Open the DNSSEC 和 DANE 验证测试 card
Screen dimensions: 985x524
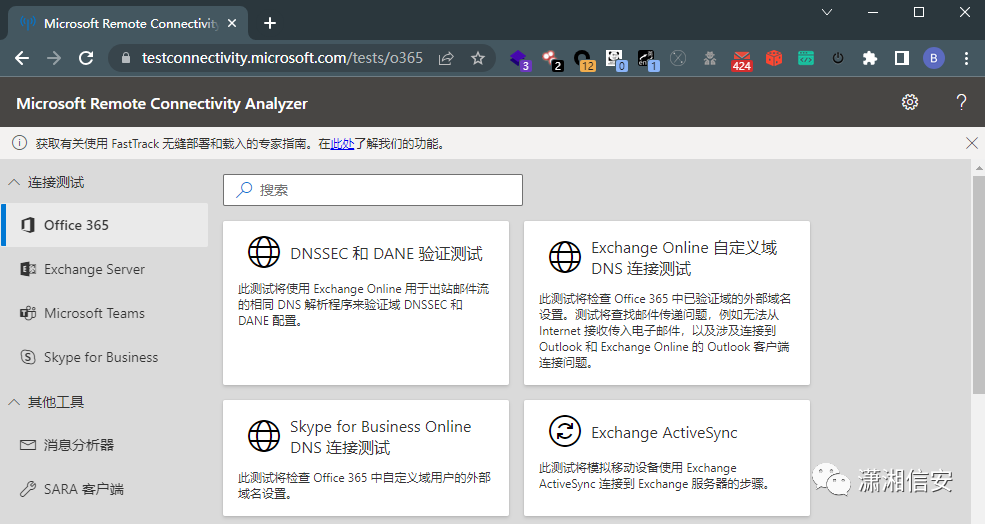pyautogui.click(x=366, y=303)
